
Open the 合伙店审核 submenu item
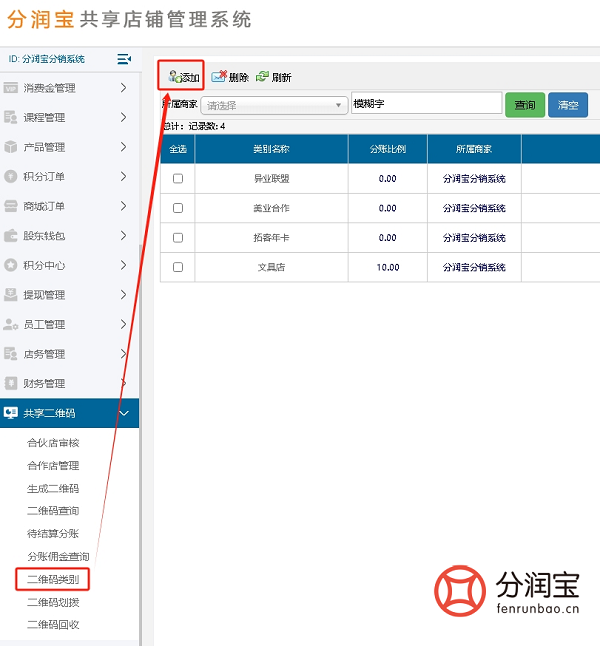53,443
